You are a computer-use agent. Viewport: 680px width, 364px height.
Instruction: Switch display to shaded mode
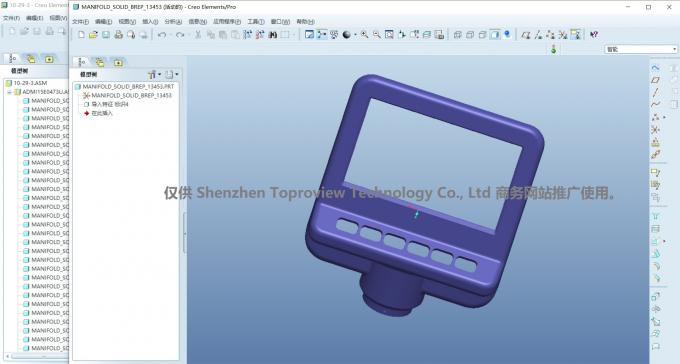point(494,35)
